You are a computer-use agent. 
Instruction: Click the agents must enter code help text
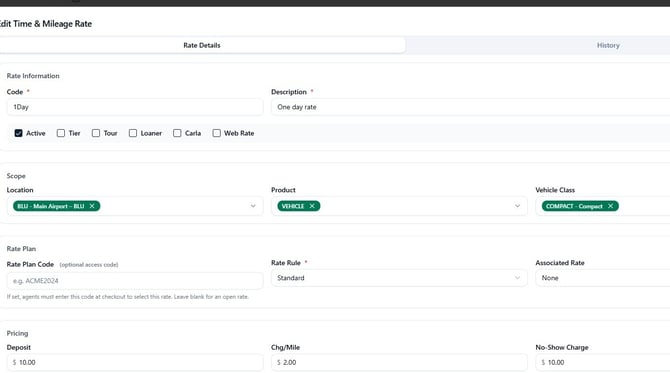(128, 297)
